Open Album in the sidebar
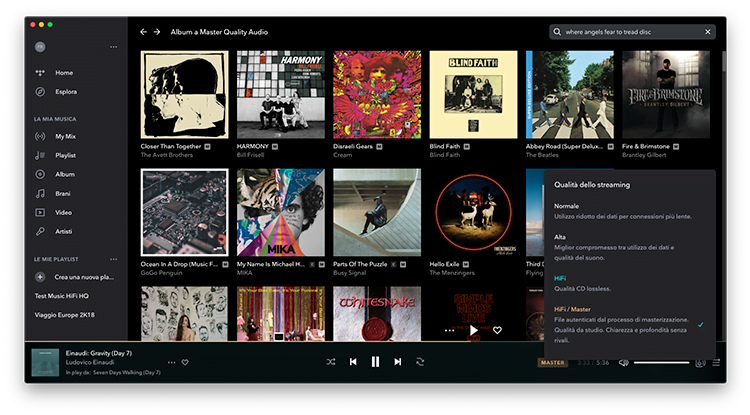The image size is (750, 415). tap(65, 175)
